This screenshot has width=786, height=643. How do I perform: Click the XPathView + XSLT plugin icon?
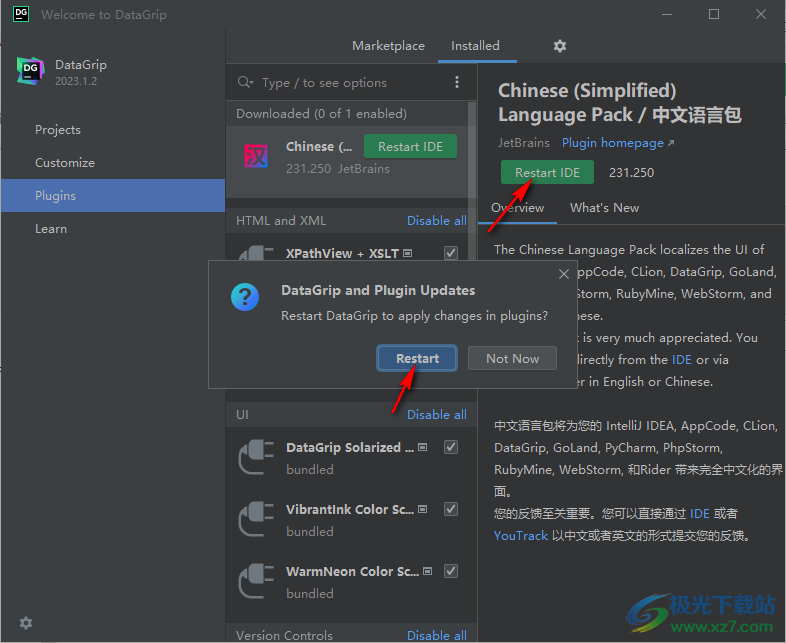tap(256, 253)
